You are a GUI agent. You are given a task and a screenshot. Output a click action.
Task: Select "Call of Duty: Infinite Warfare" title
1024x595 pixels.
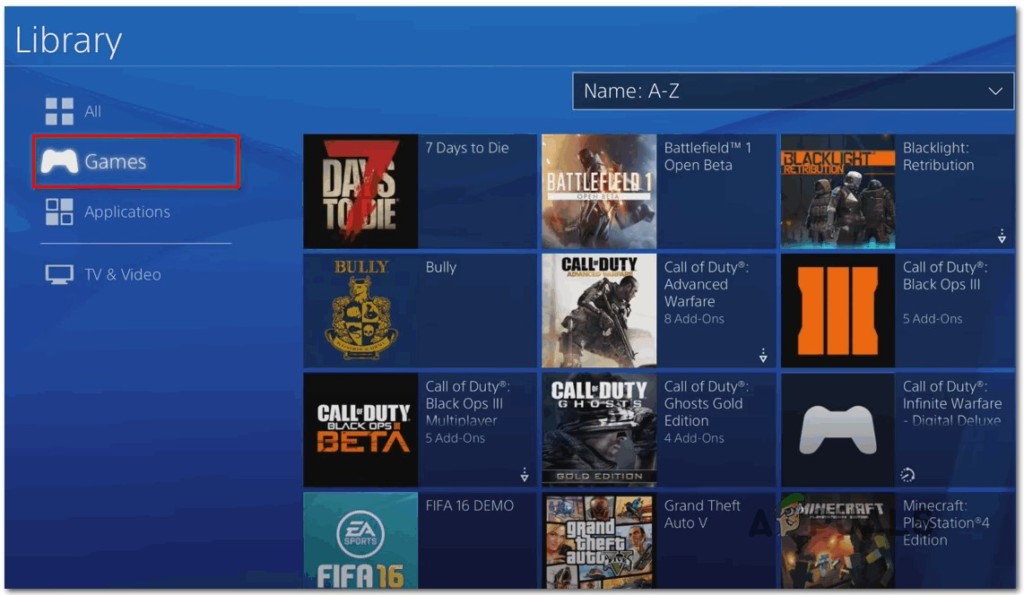click(x=952, y=404)
